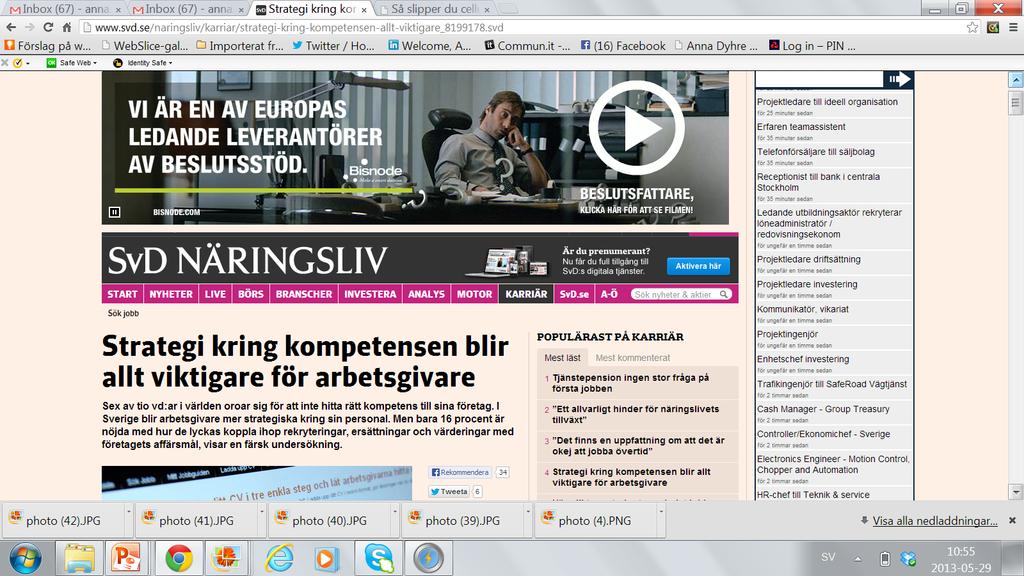
Task: Open Safe Web toolbar dropdown
Action: click(72, 63)
